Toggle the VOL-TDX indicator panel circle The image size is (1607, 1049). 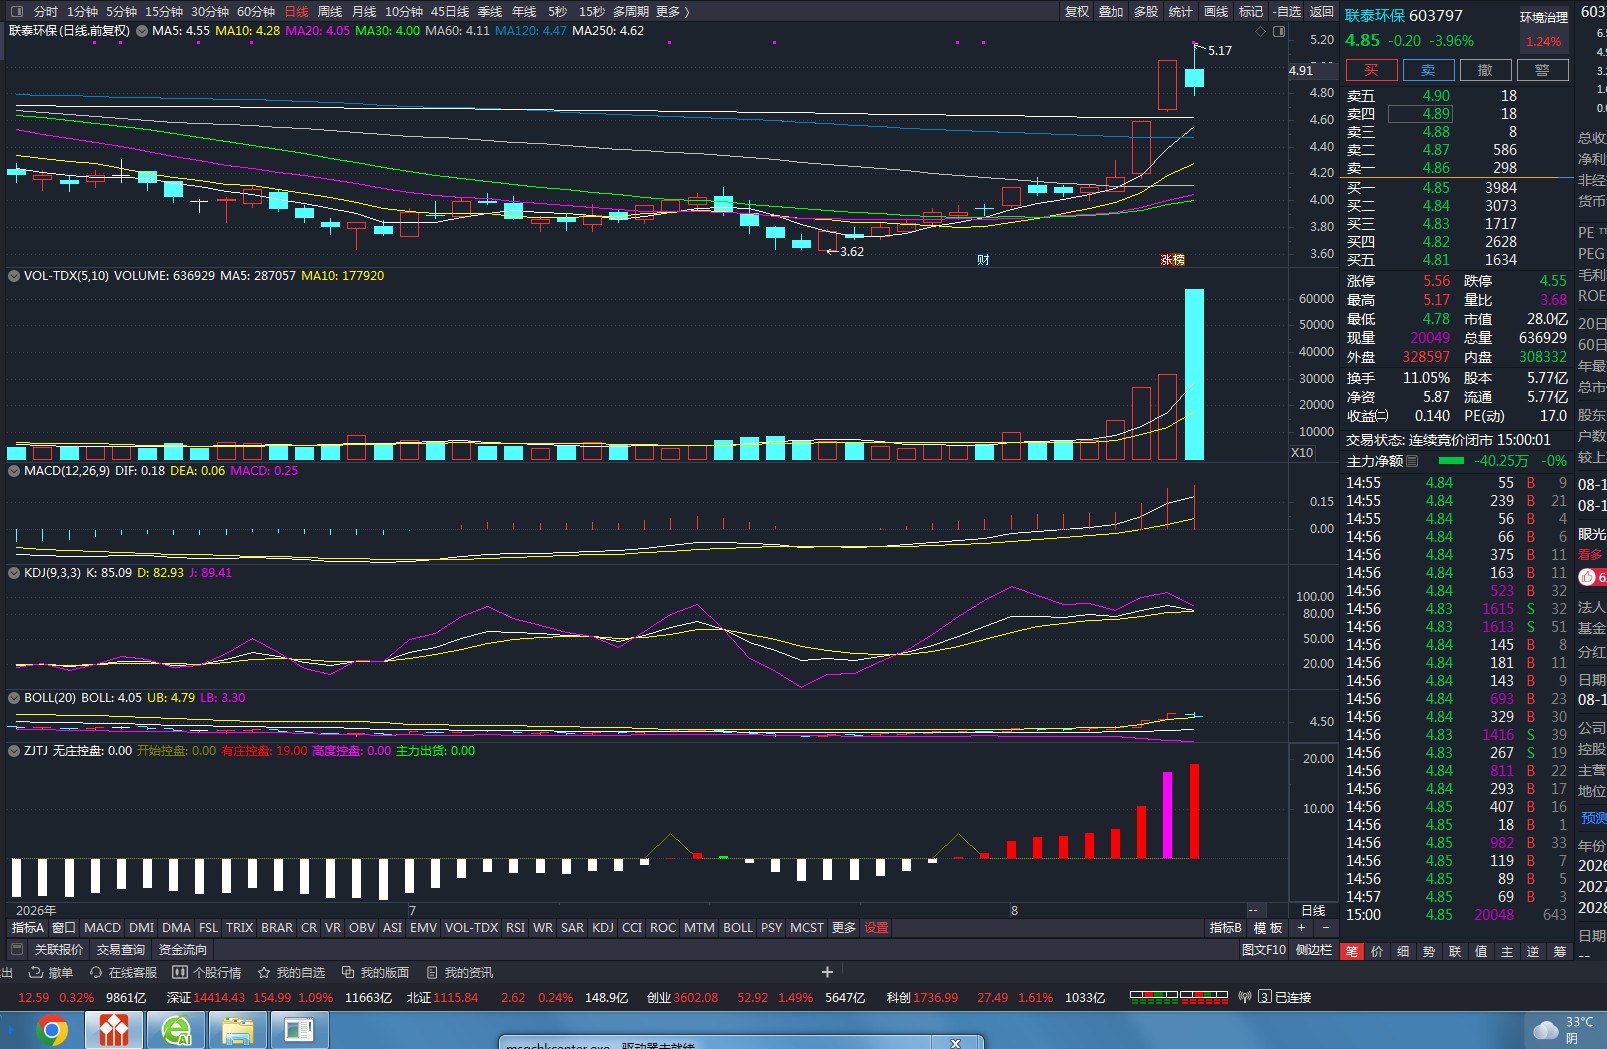14,275
